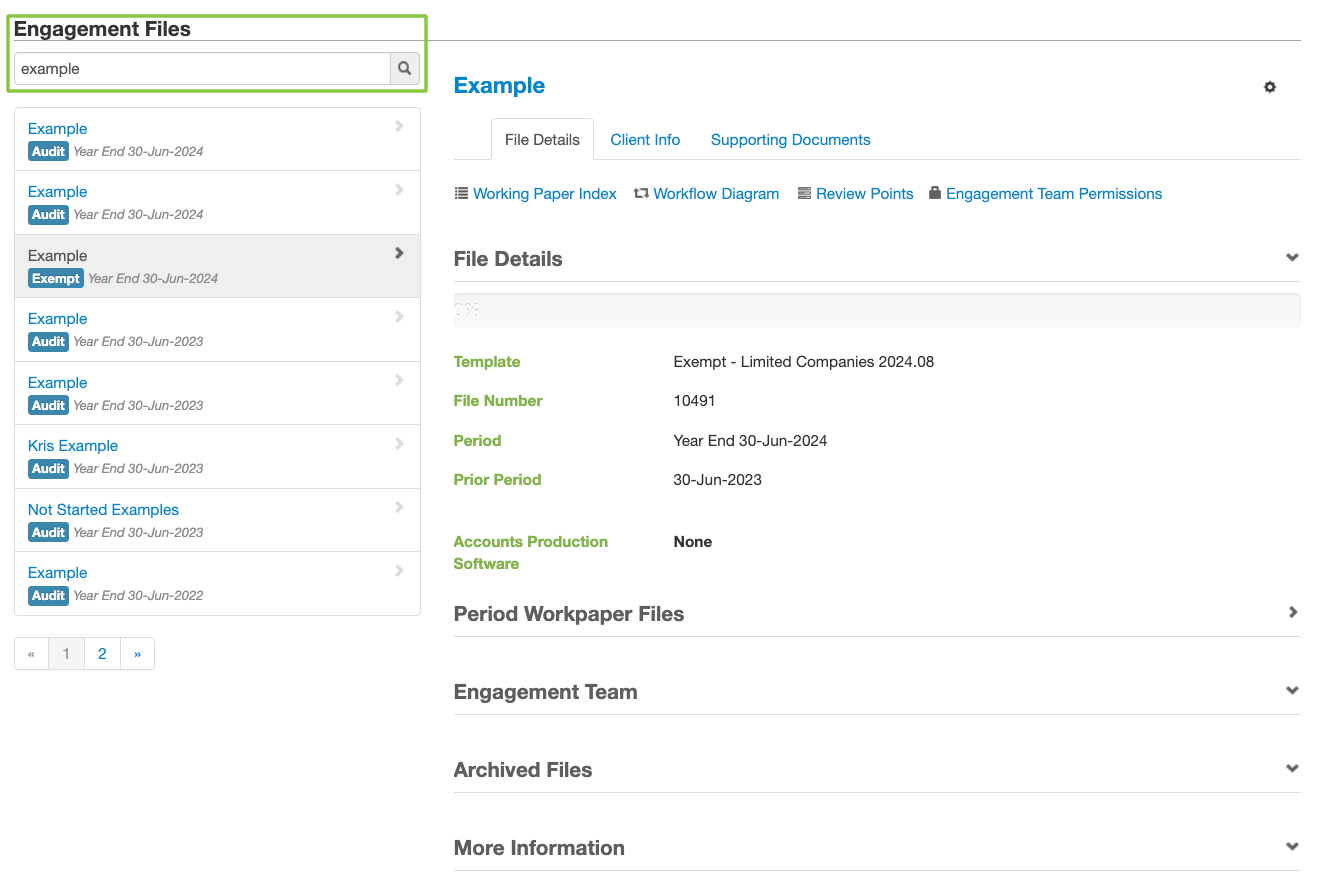
Task: Expand the Period Workpaper Files chevron
Action: pyautogui.click(x=1293, y=612)
